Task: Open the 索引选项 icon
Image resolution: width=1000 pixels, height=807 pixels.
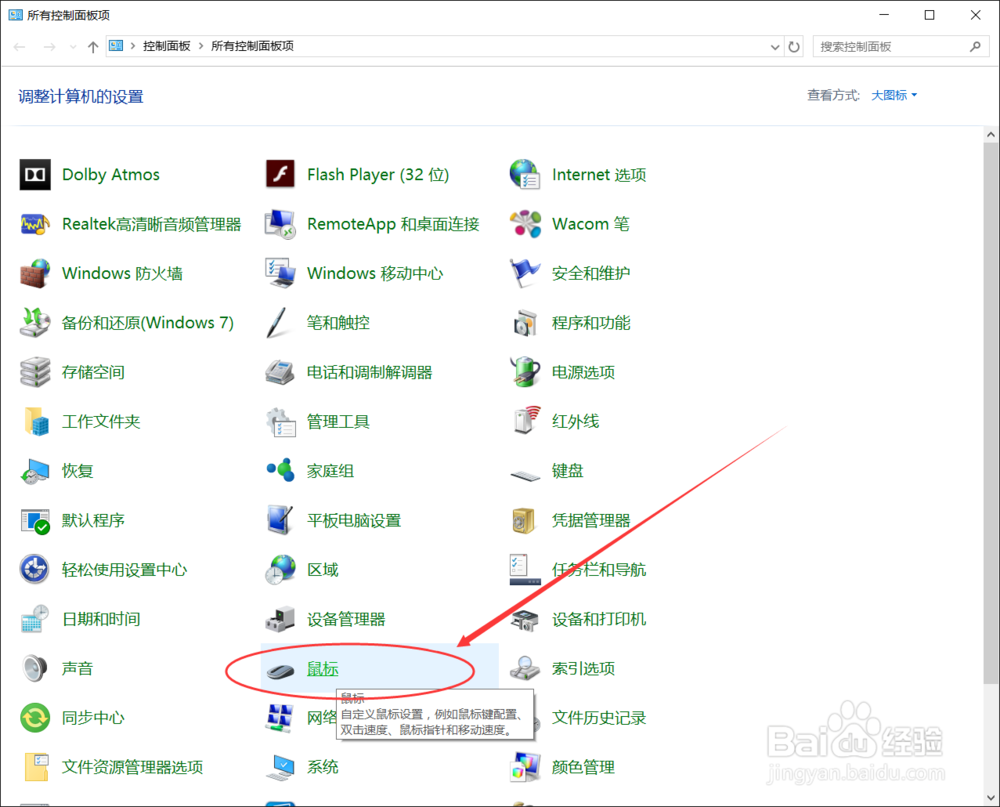Action: click(x=525, y=668)
